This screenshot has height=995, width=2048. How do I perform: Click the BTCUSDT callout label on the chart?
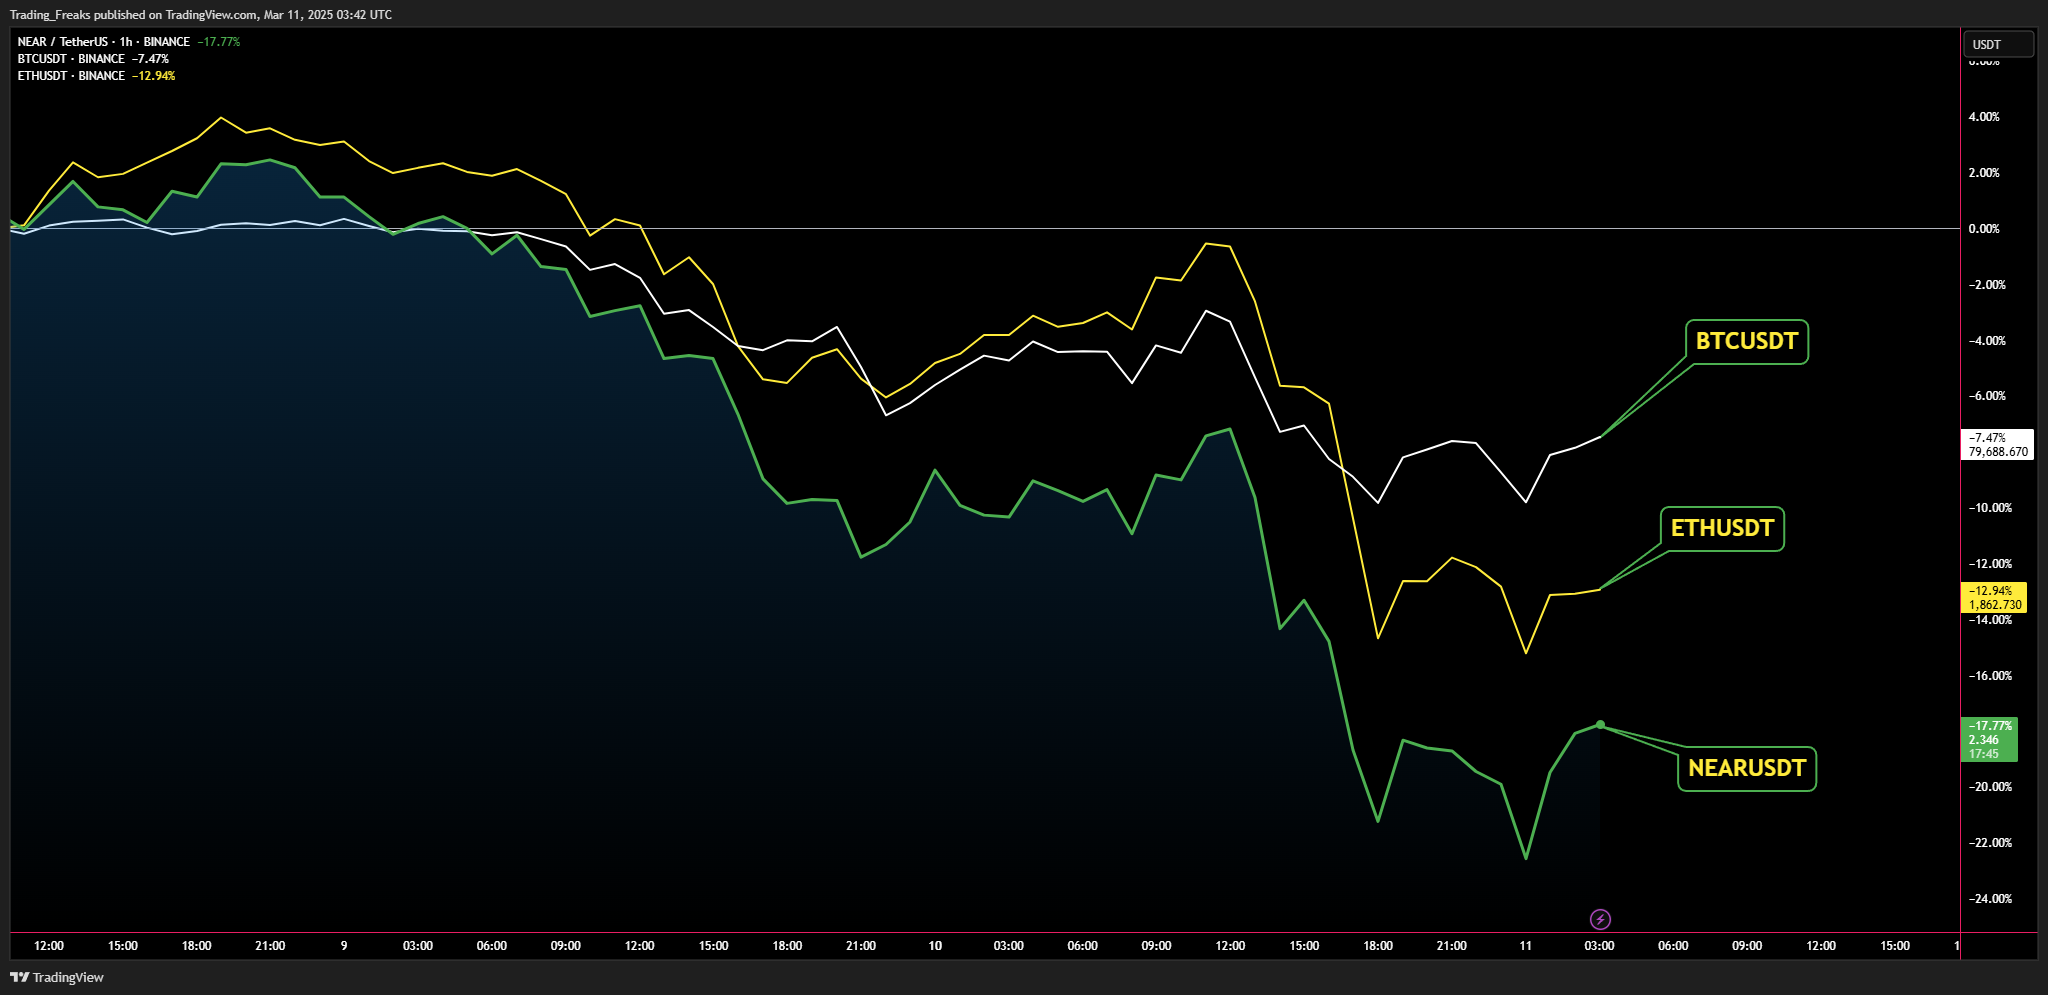tap(1746, 341)
